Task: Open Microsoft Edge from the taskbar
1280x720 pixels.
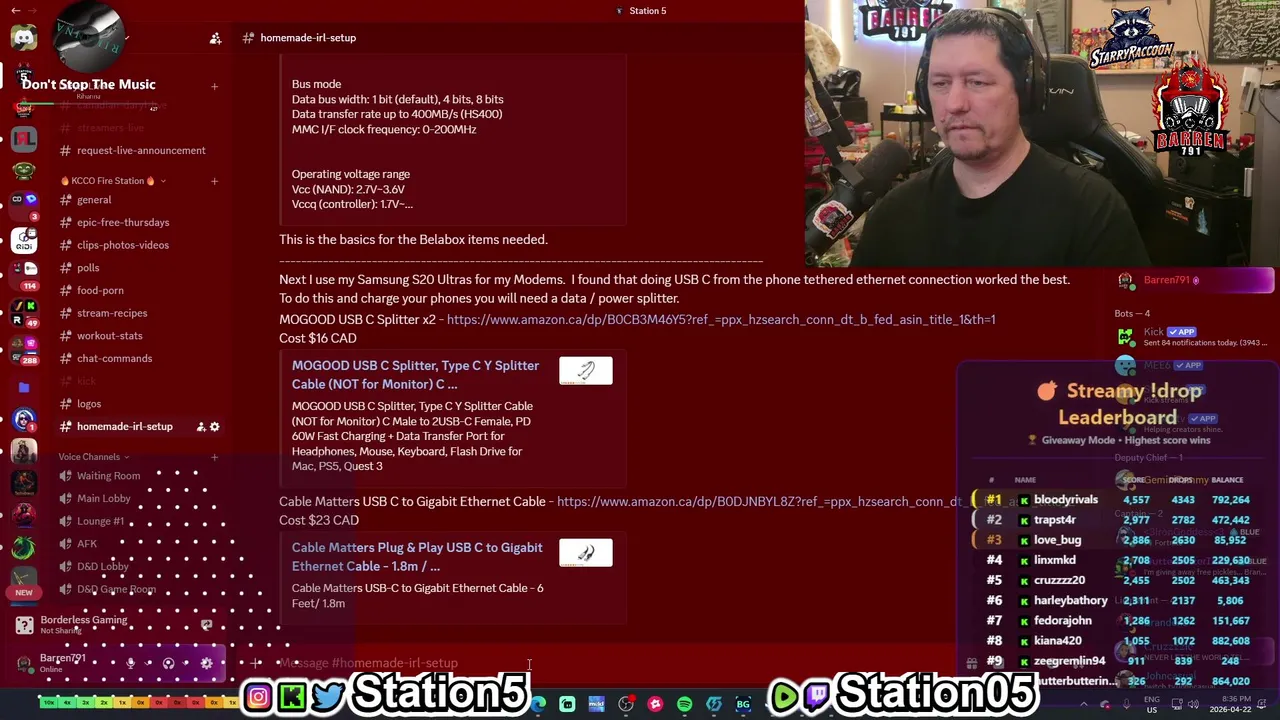Action: coord(538,705)
